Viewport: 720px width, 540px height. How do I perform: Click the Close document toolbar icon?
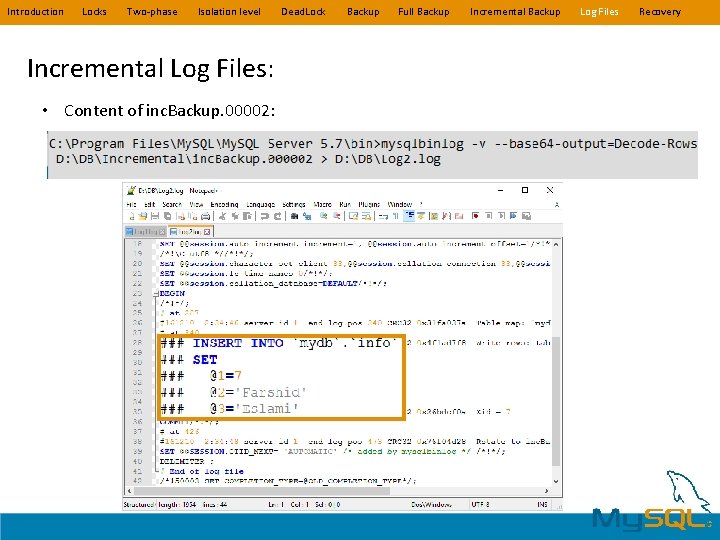click(181, 216)
